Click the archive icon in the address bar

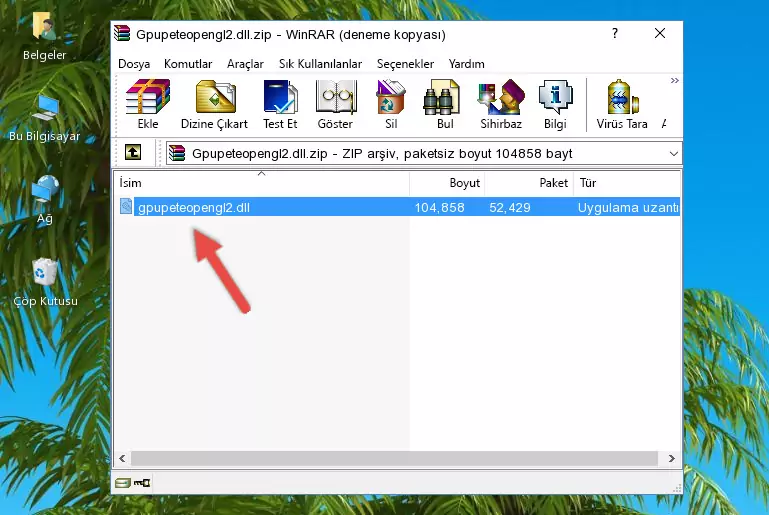pos(177,153)
